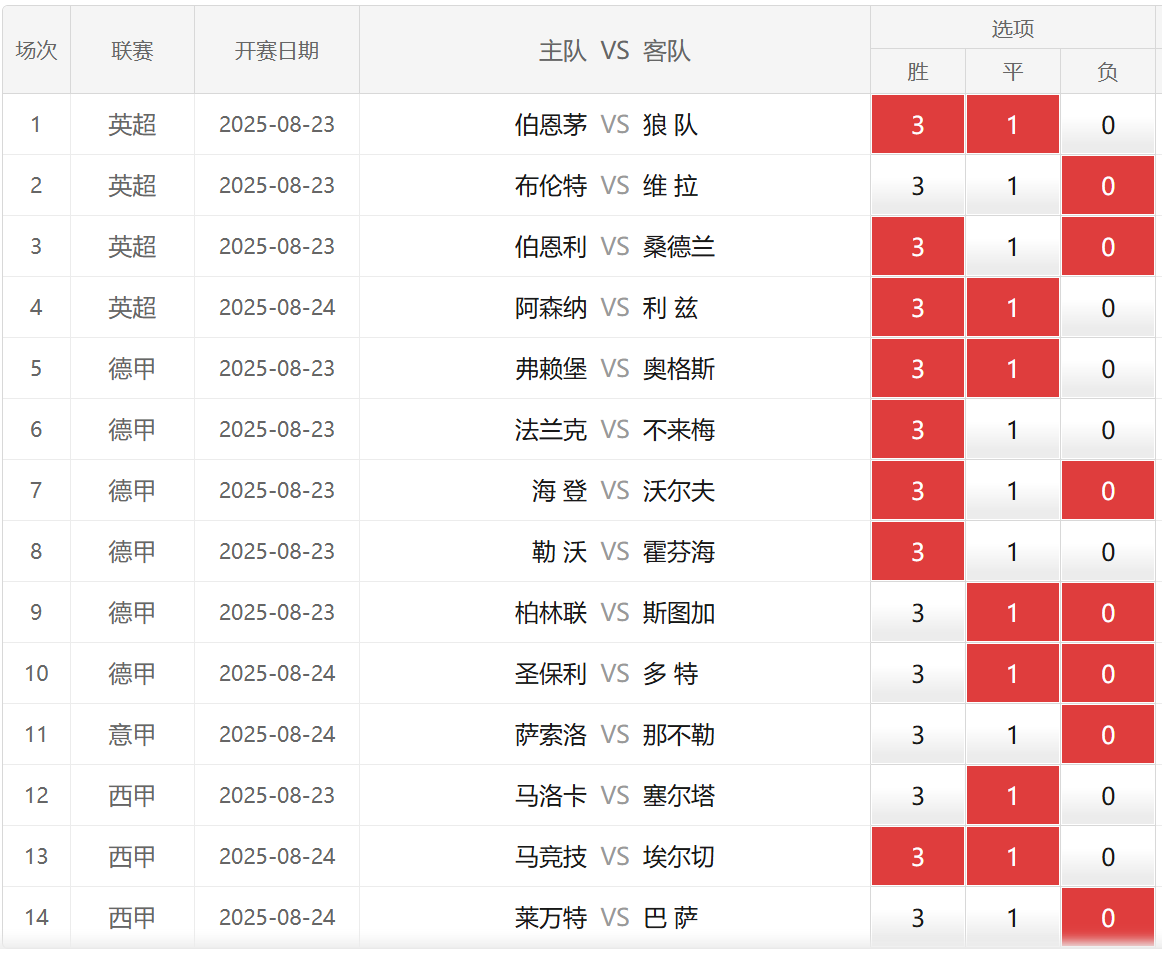Click the 主队 VS 客队 column header
The width and height of the screenshot is (1162, 954).
[614, 50]
